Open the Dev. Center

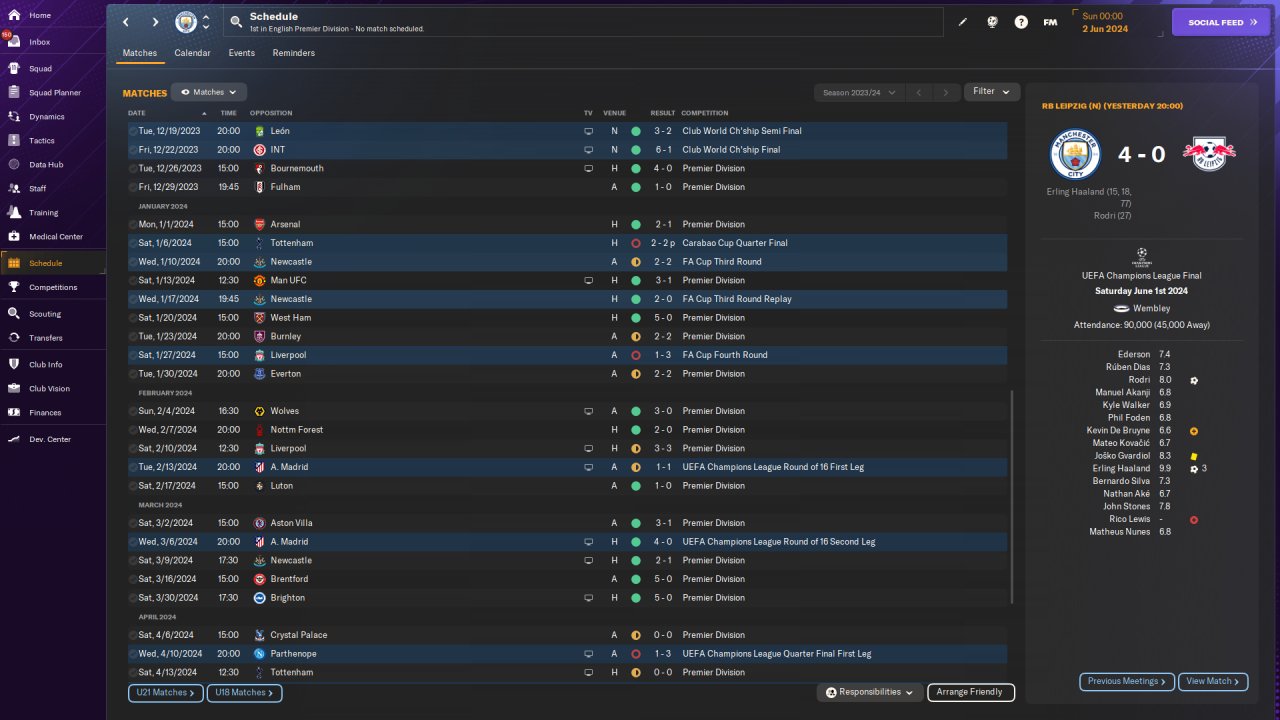50,440
